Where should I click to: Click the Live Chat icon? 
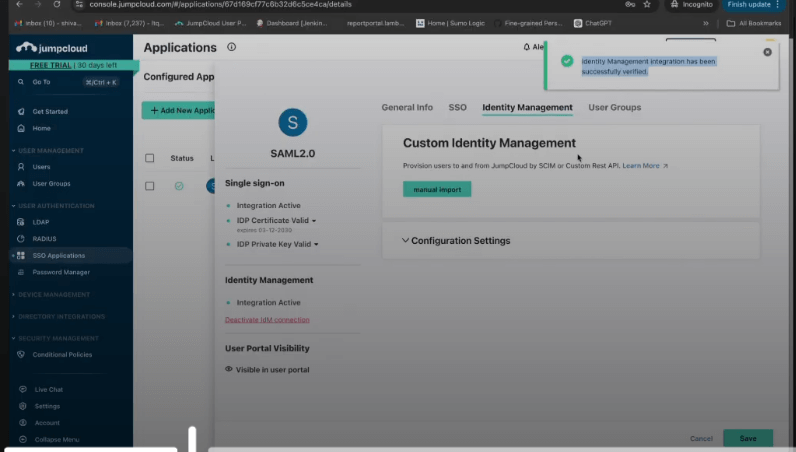23,390
